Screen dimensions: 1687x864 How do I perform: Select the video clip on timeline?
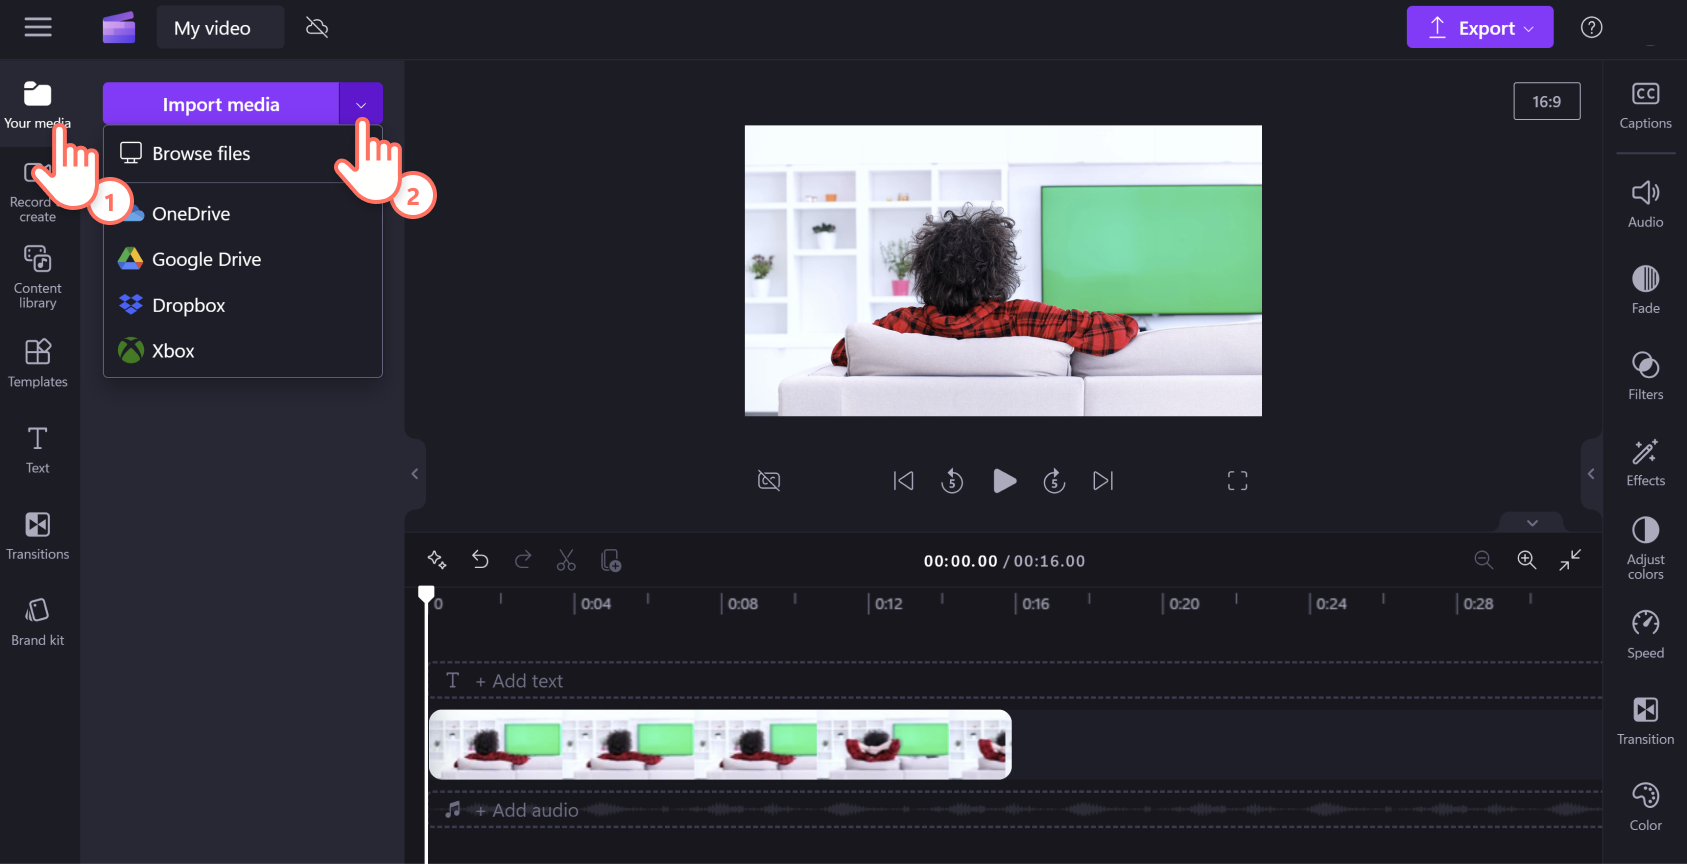click(x=720, y=745)
